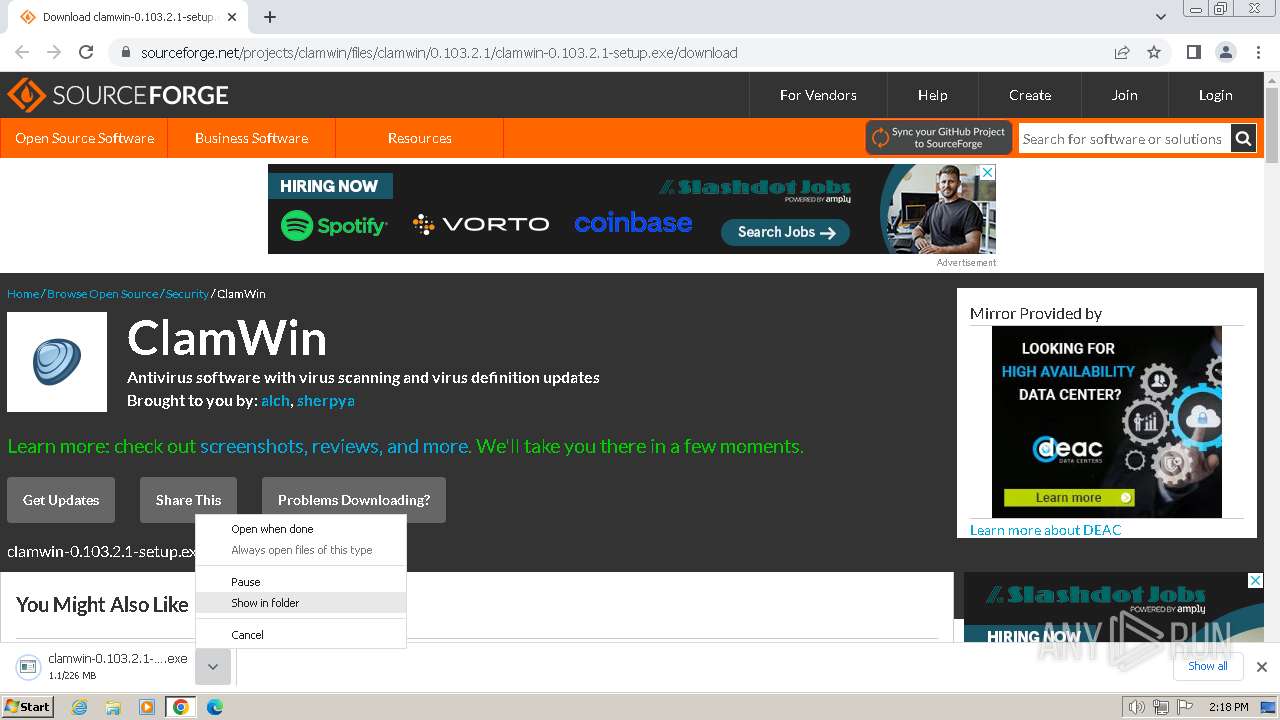Click the Action Center flag icon
Viewport: 1280px width, 720px height.
pos(1185,707)
